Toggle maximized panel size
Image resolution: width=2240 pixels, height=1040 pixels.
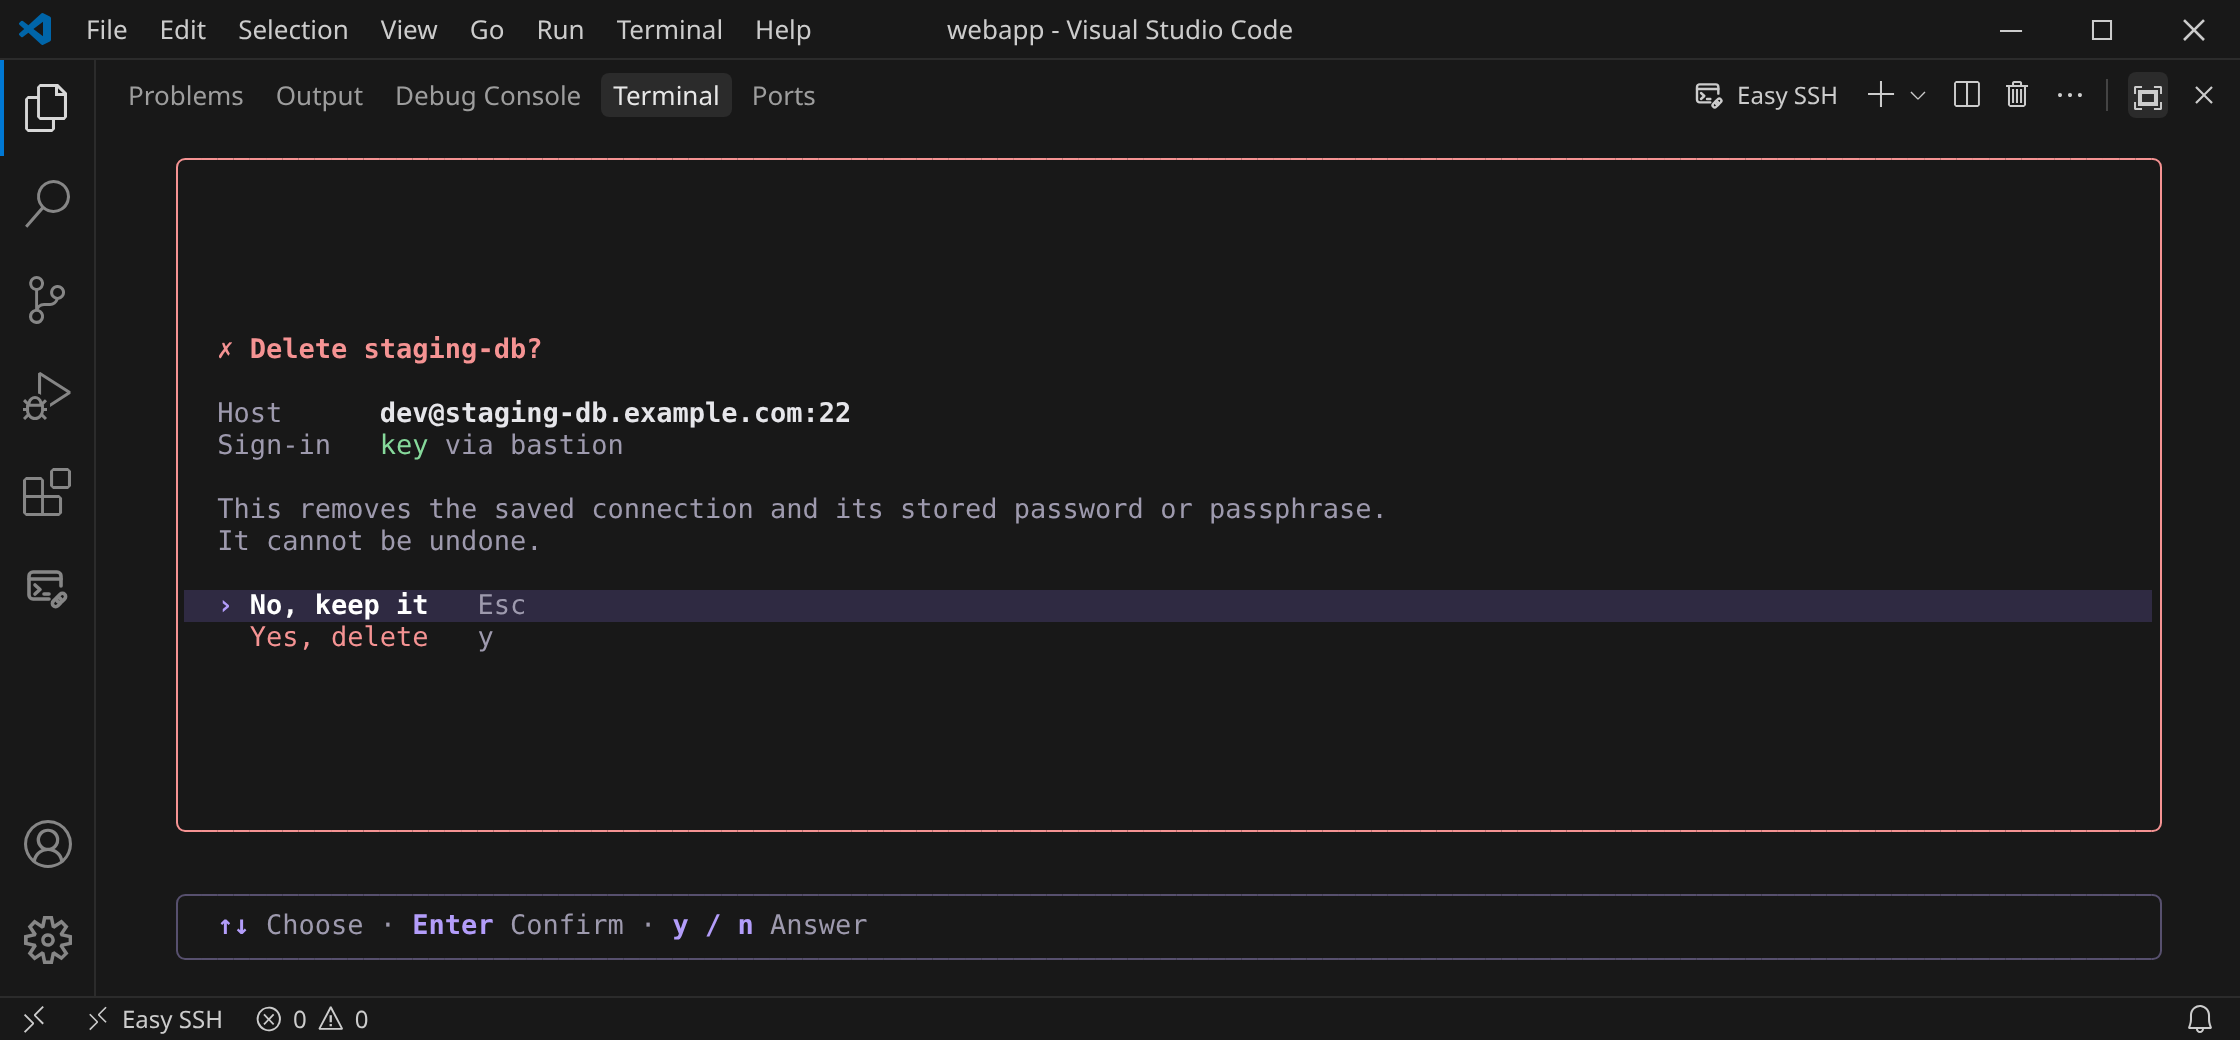(2147, 95)
